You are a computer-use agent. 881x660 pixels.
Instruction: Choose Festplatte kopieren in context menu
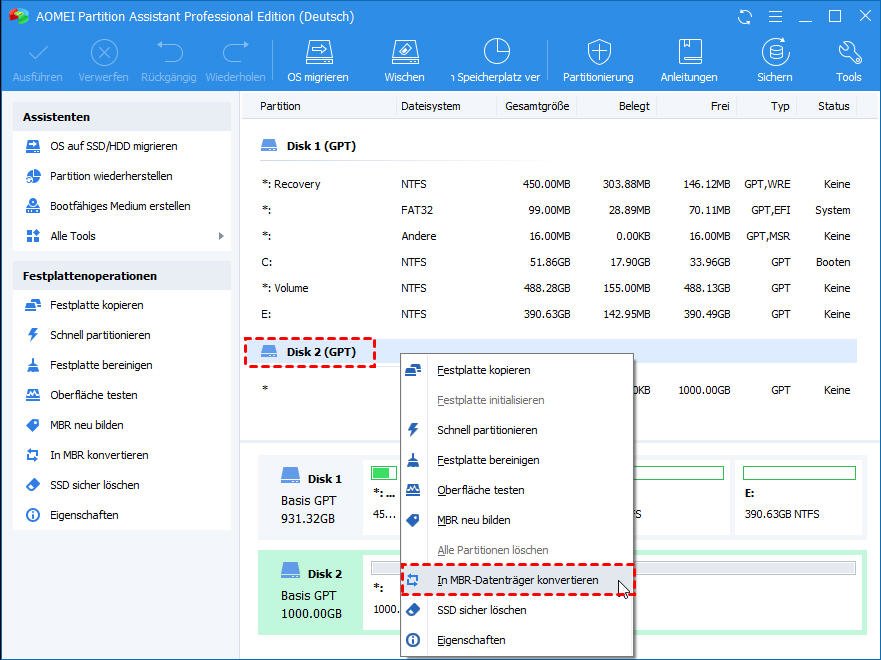(483, 370)
